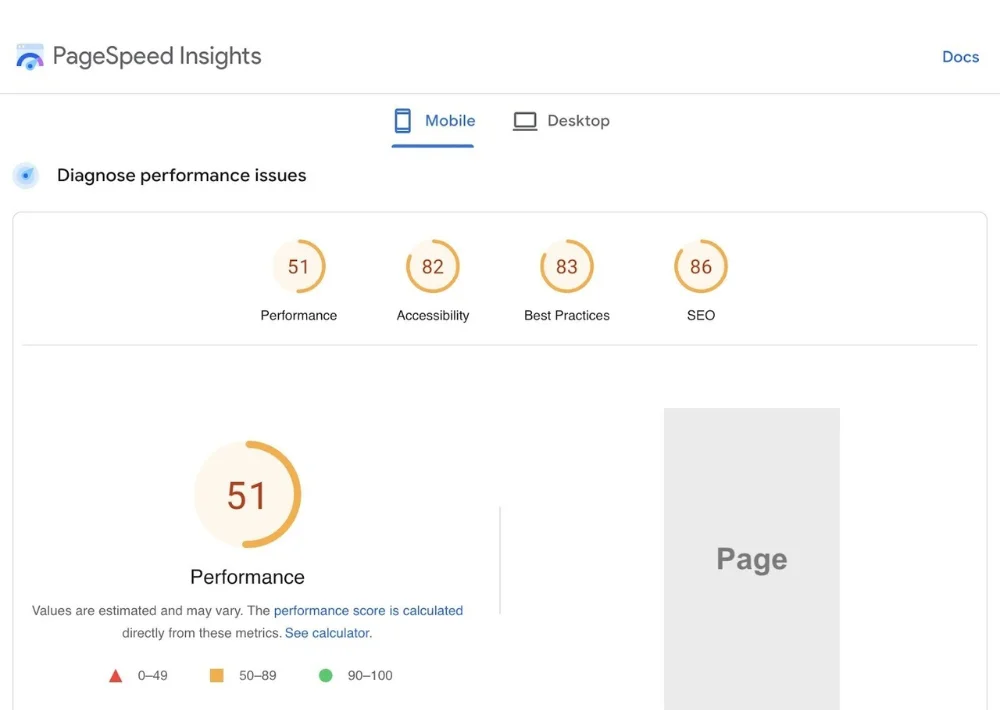Open the See calculator link

tap(326, 633)
